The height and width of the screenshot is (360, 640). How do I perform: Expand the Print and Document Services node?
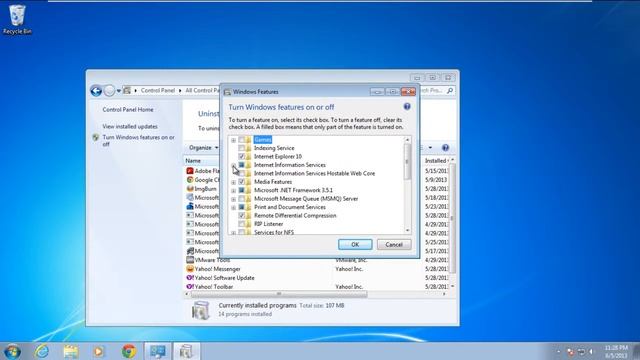(x=233, y=207)
